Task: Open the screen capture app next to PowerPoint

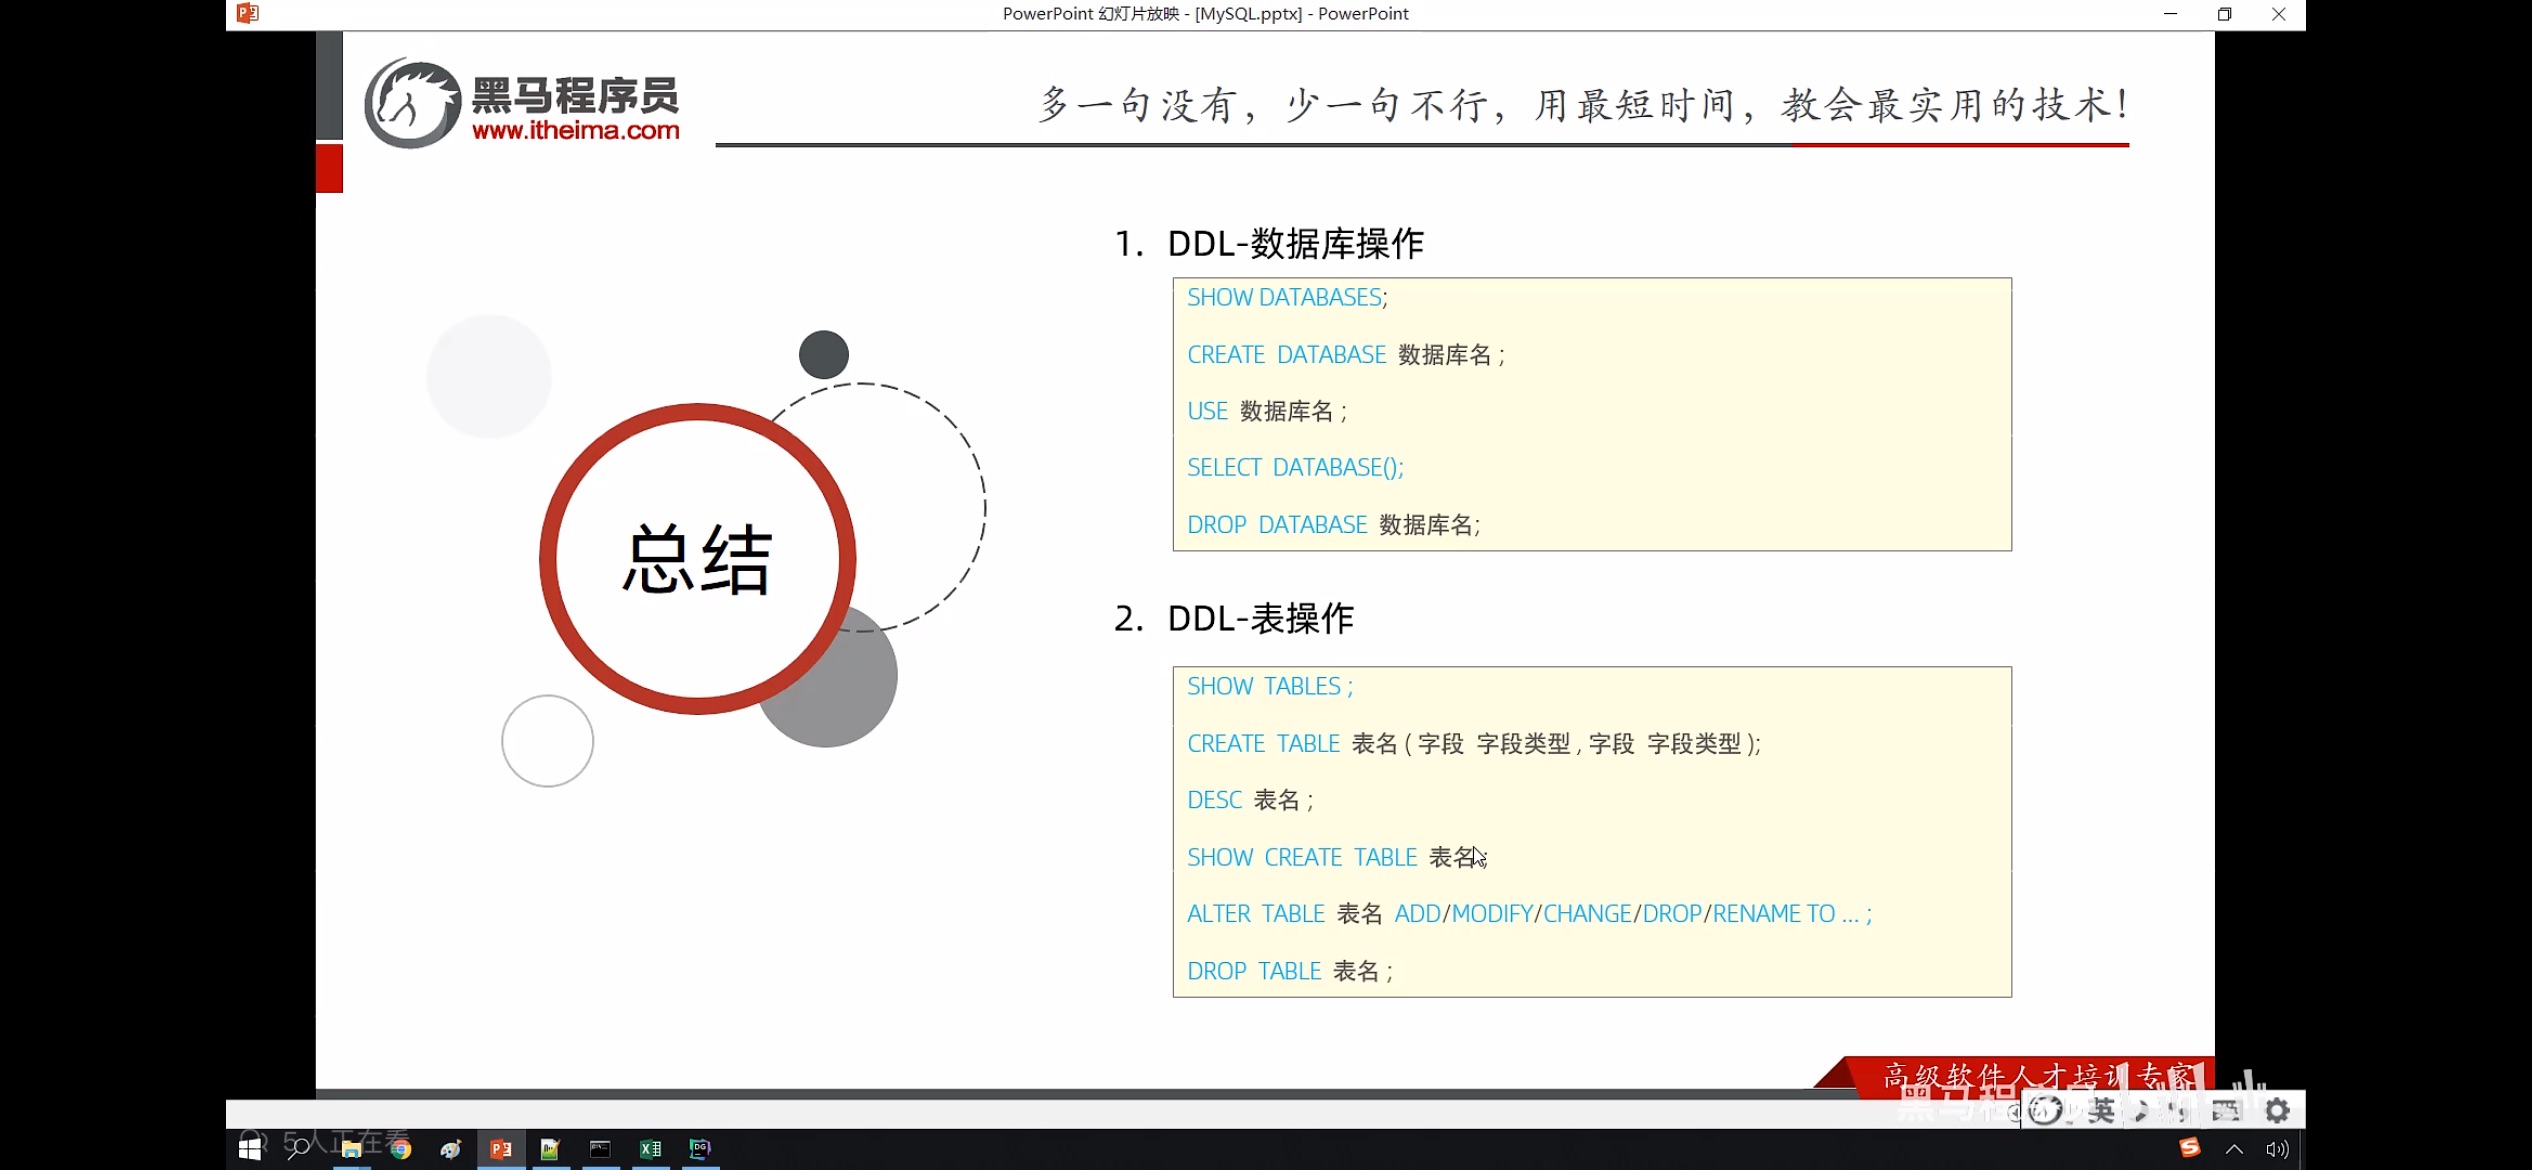Action: [550, 1148]
